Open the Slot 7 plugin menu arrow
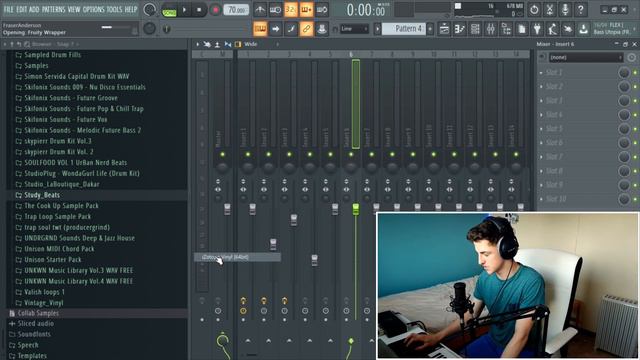 [x=542, y=157]
